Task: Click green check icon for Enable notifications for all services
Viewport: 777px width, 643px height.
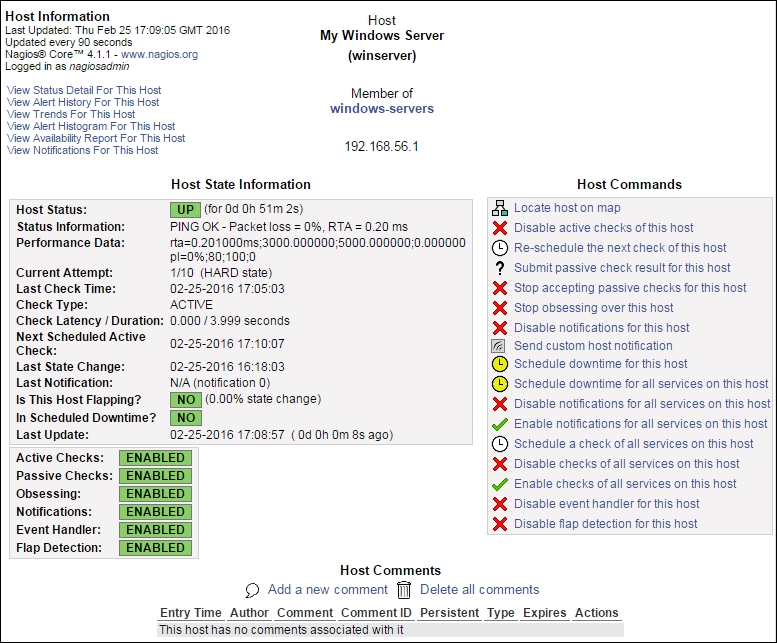Action: click(x=500, y=424)
